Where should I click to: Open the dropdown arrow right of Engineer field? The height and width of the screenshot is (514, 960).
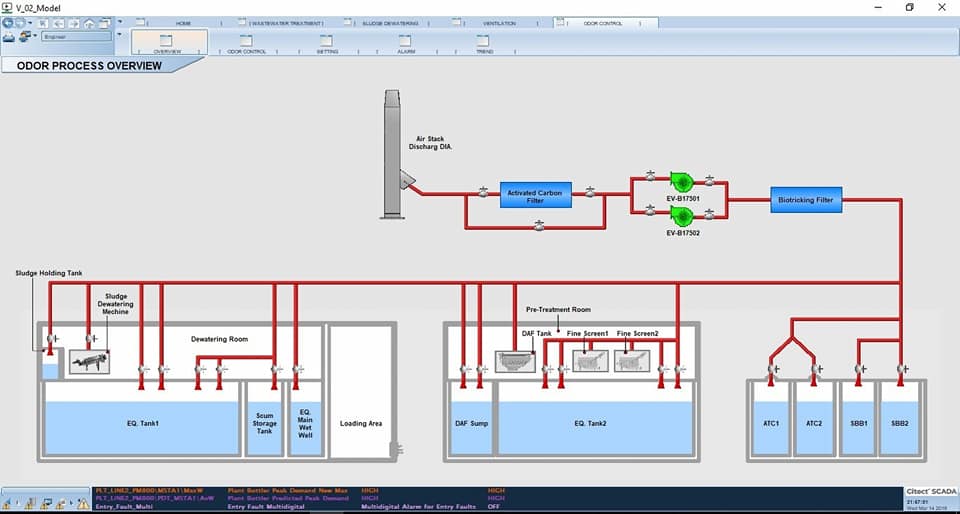point(119,34)
